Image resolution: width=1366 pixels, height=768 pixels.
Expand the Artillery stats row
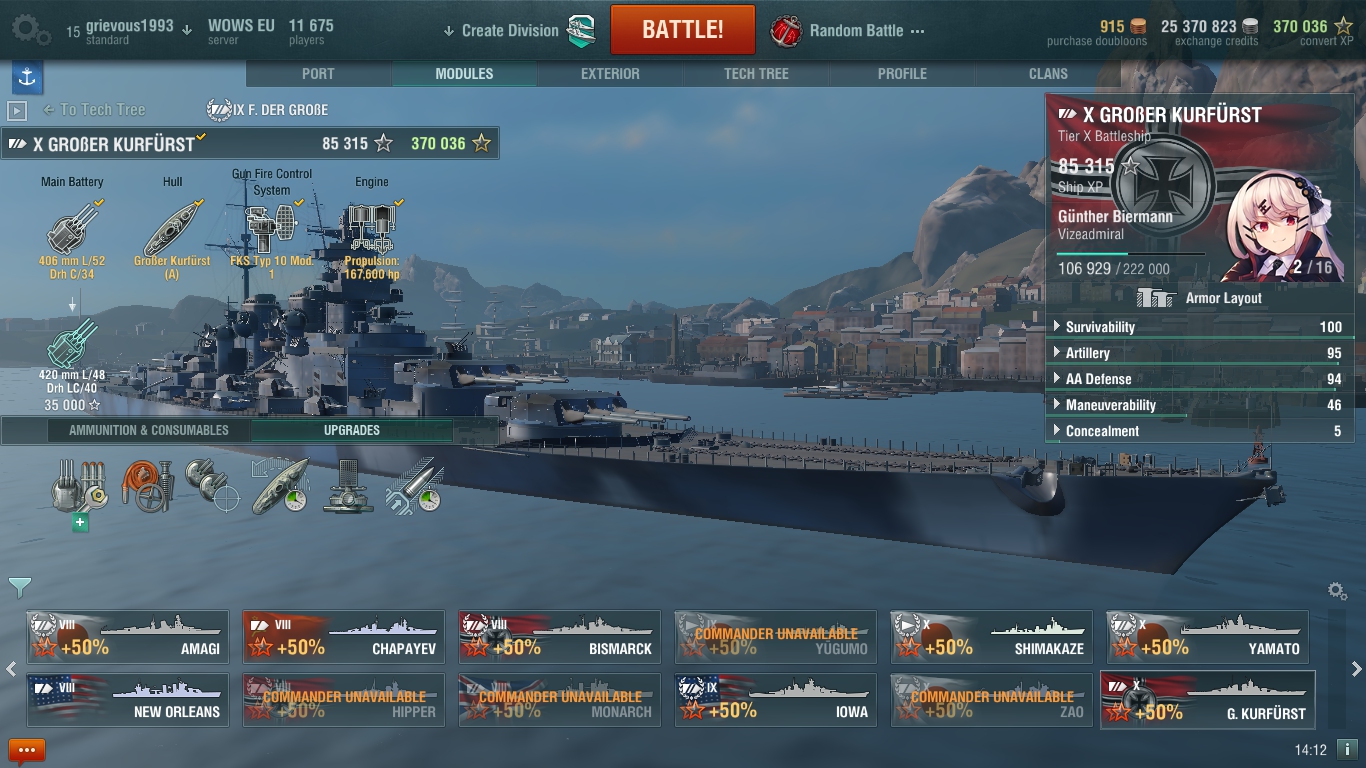1200,353
